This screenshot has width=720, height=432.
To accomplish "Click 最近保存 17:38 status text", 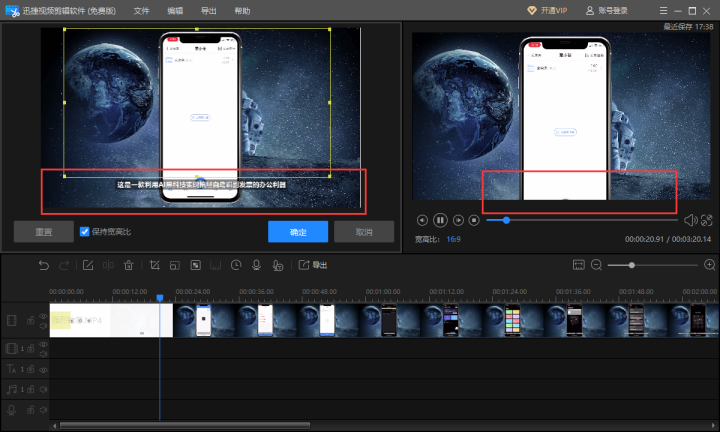I will [688, 27].
